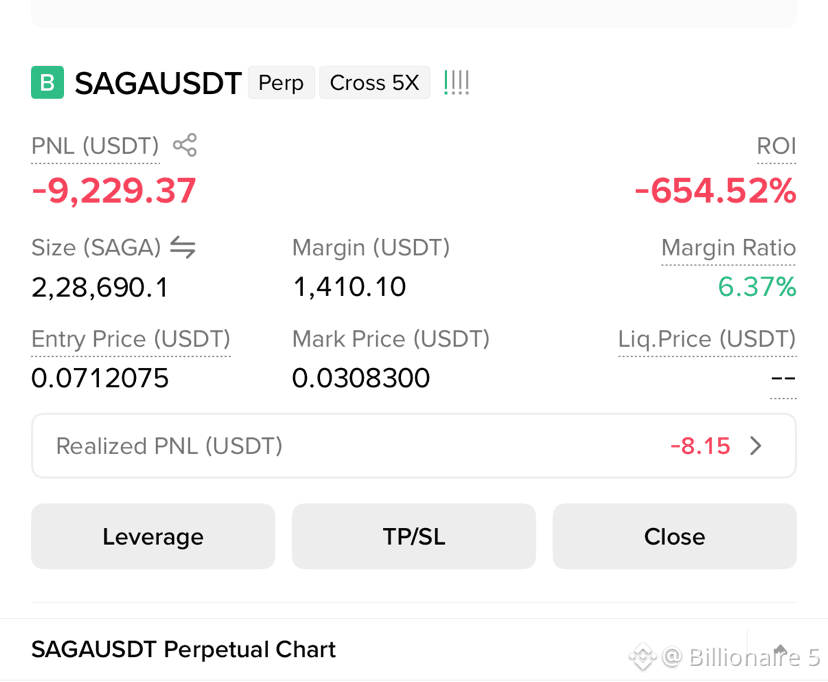This screenshot has width=828, height=682.
Task: Show PNL (USDT) label explanation
Action: (95, 146)
